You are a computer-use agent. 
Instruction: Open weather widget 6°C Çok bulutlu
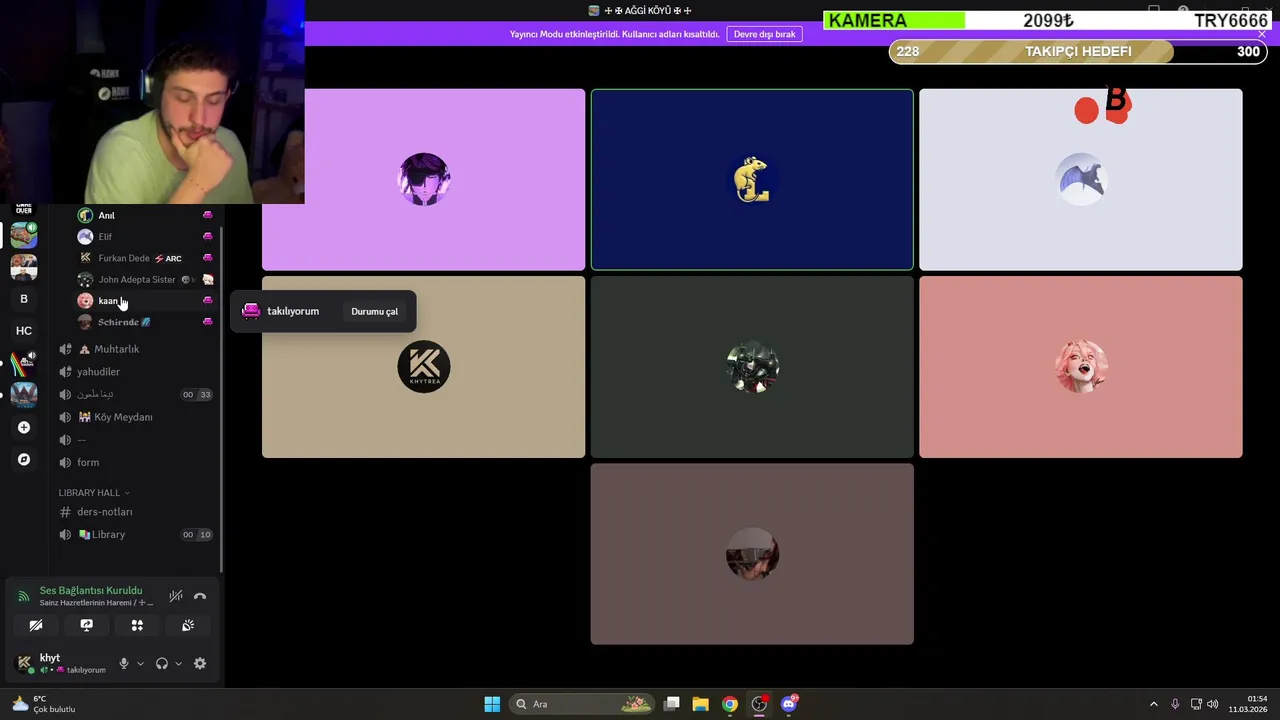click(44, 704)
